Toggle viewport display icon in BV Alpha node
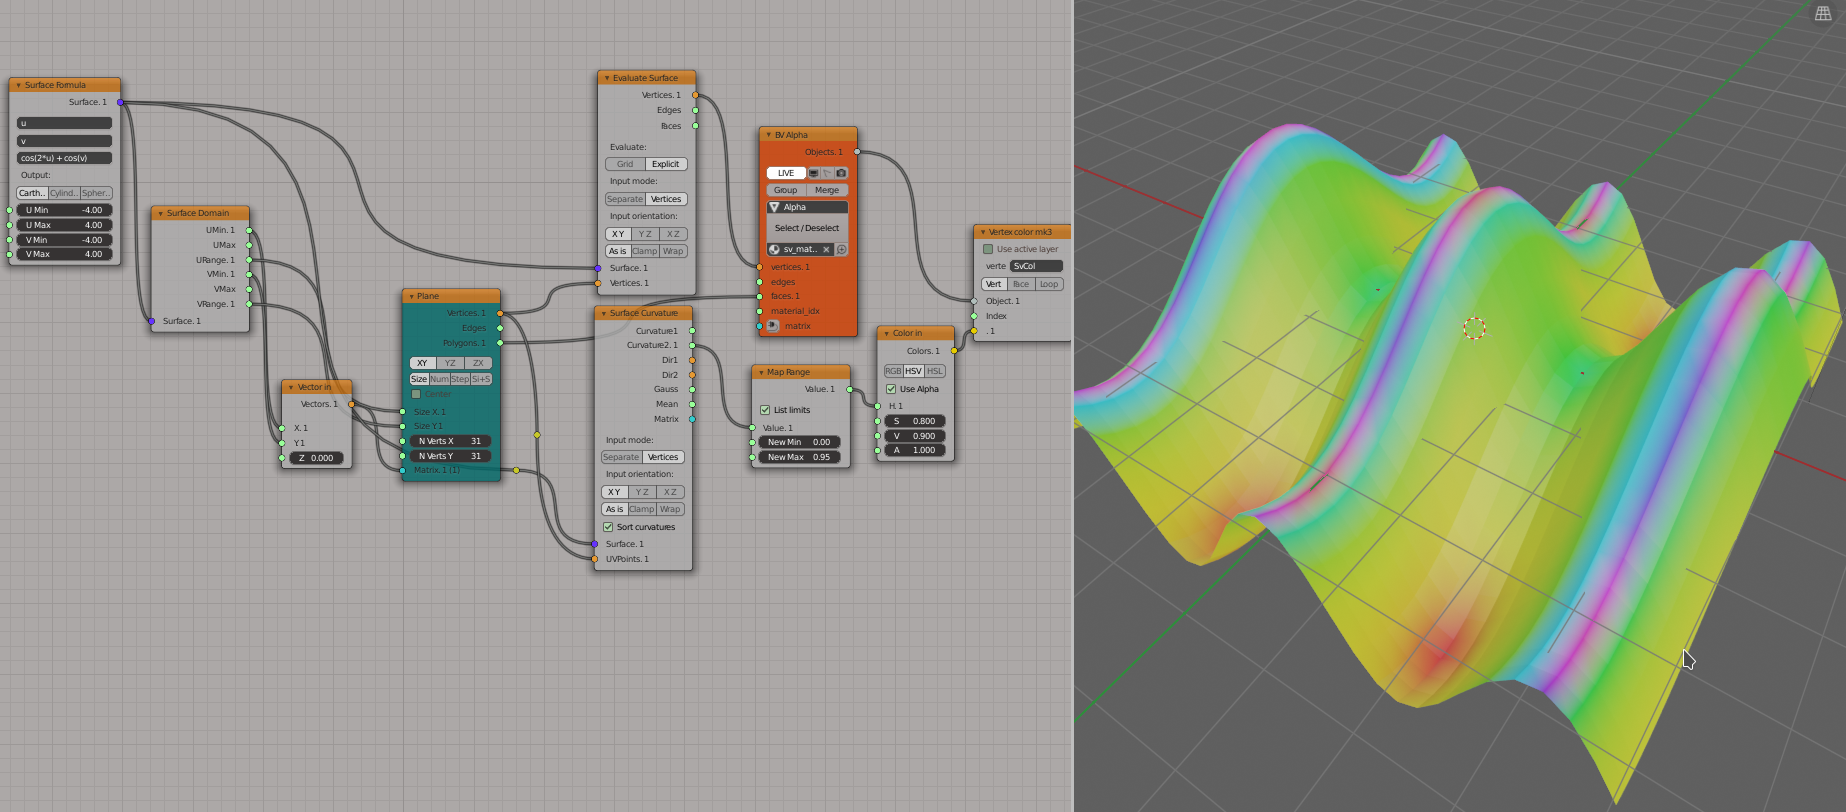1846x812 pixels. pyautogui.click(x=814, y=173)
